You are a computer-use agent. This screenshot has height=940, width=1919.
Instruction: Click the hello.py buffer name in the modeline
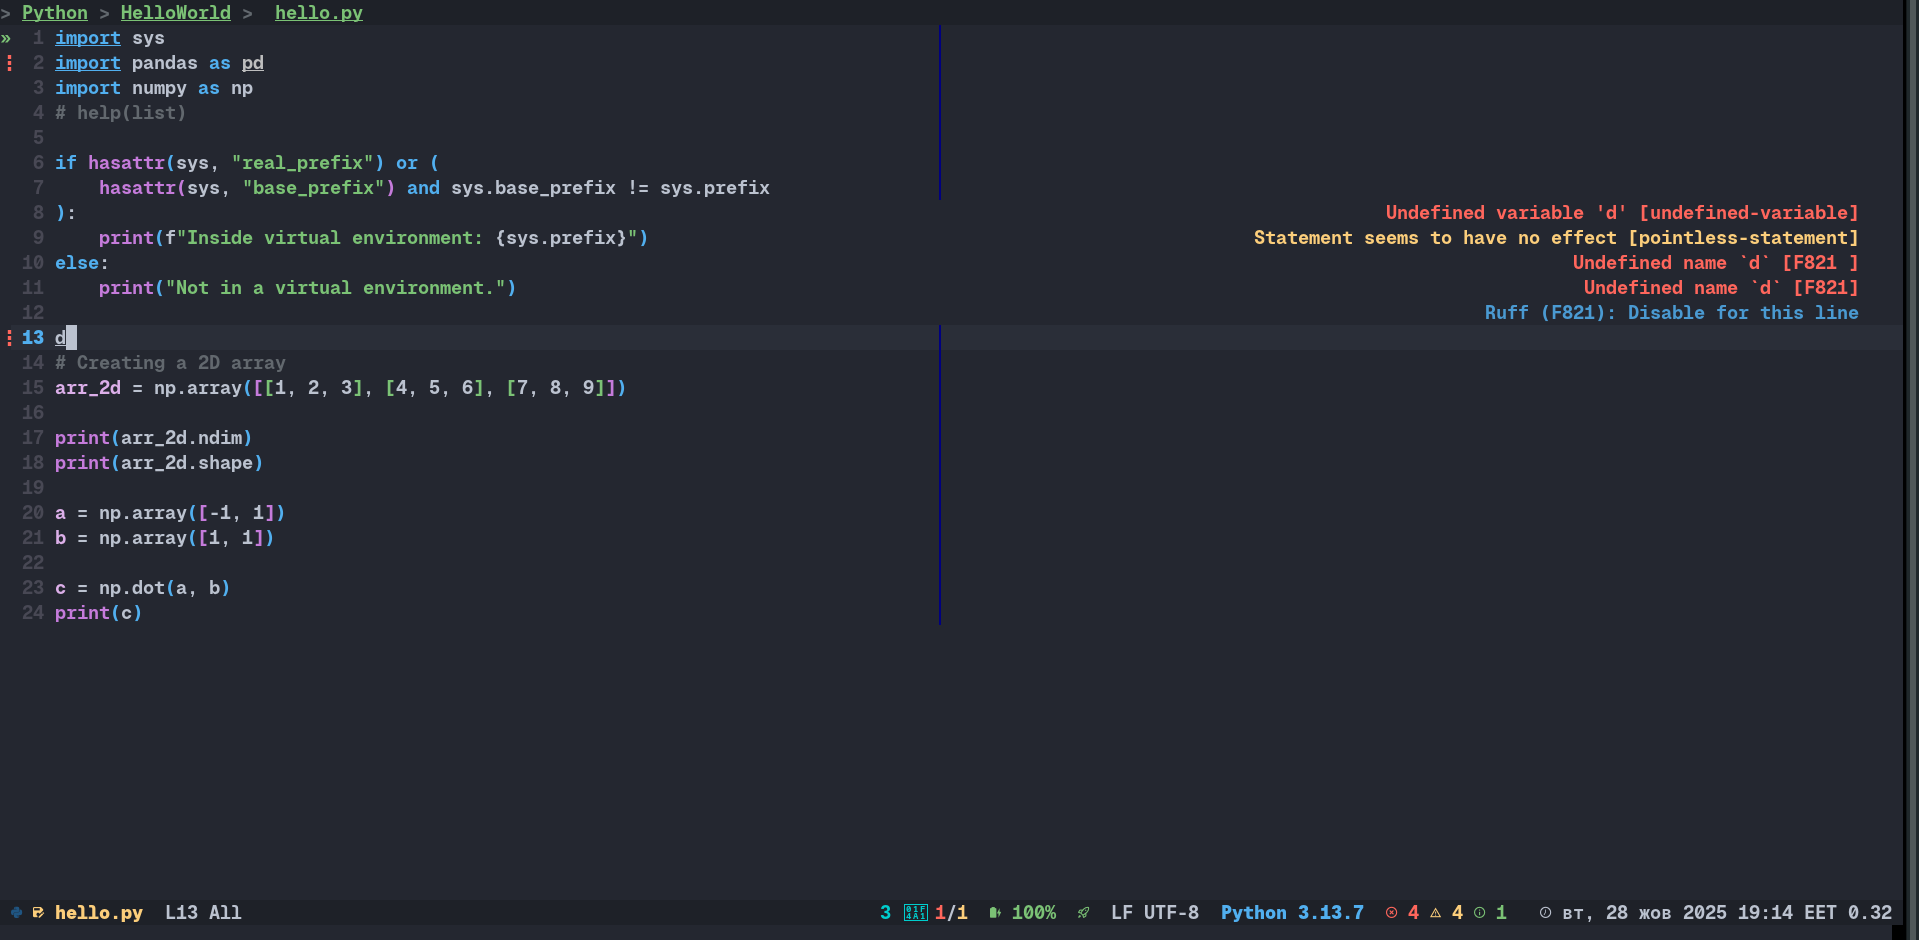(x=98, y=912)
